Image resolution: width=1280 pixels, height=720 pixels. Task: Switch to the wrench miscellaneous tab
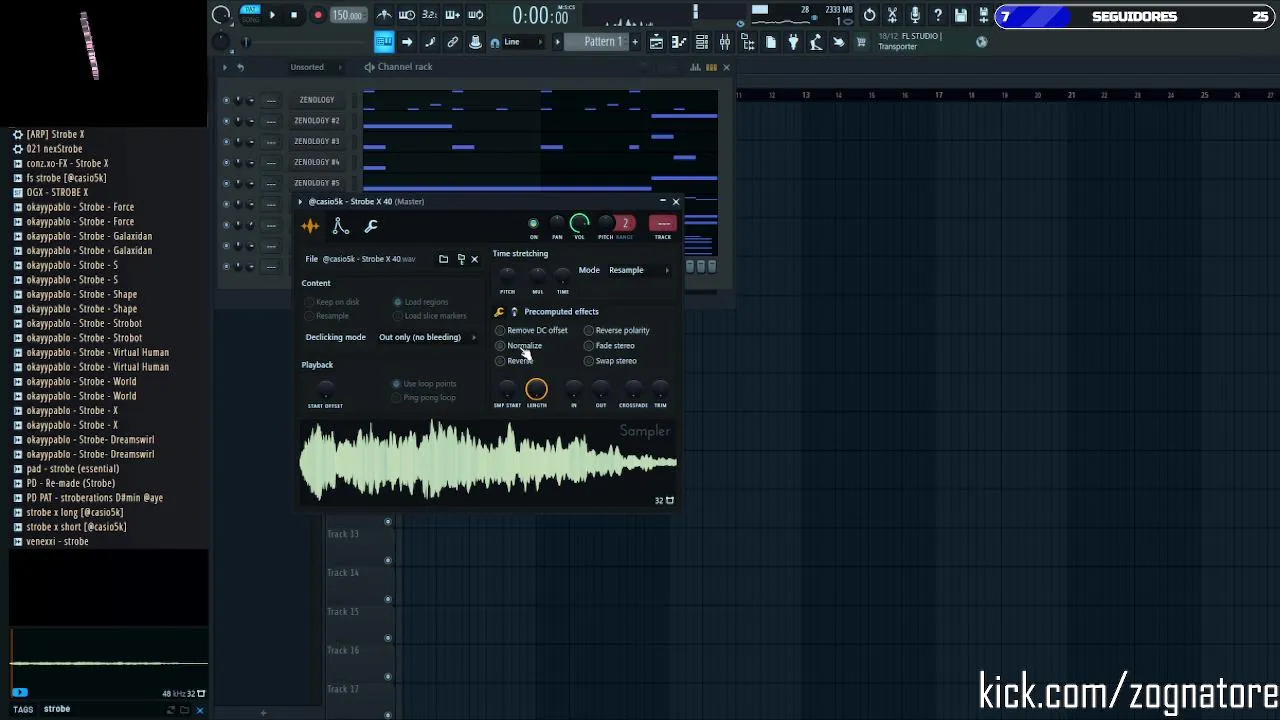(x=371, y=227)
